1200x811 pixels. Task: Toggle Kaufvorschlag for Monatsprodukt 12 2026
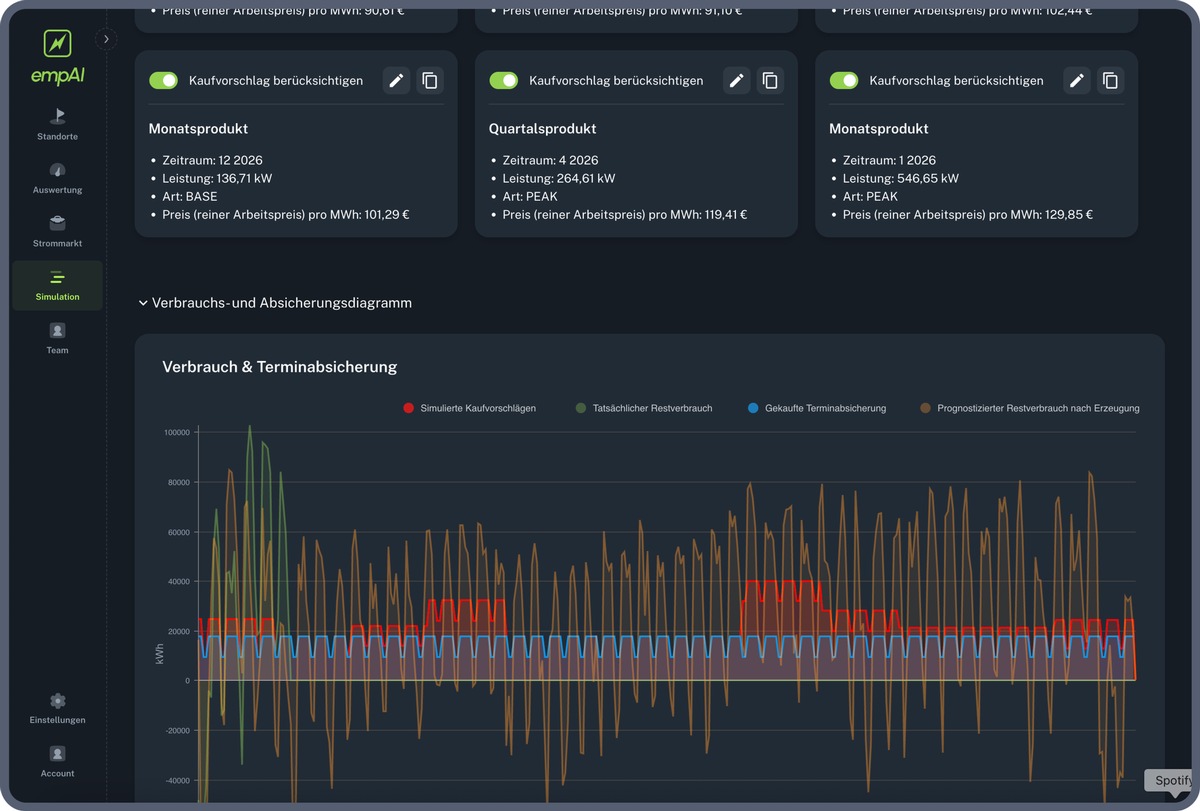point(163,81)
